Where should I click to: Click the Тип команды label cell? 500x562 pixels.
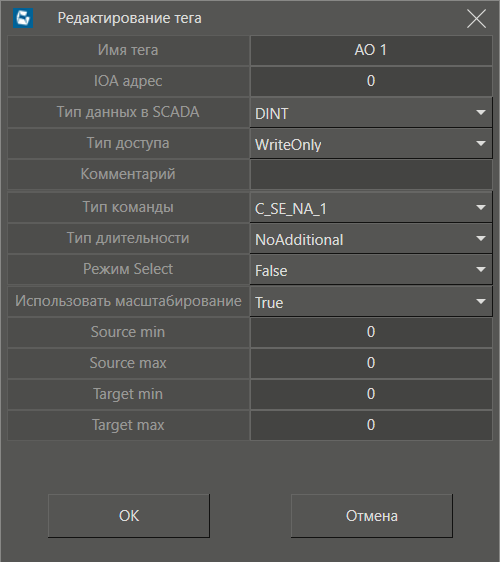(128, 207)
